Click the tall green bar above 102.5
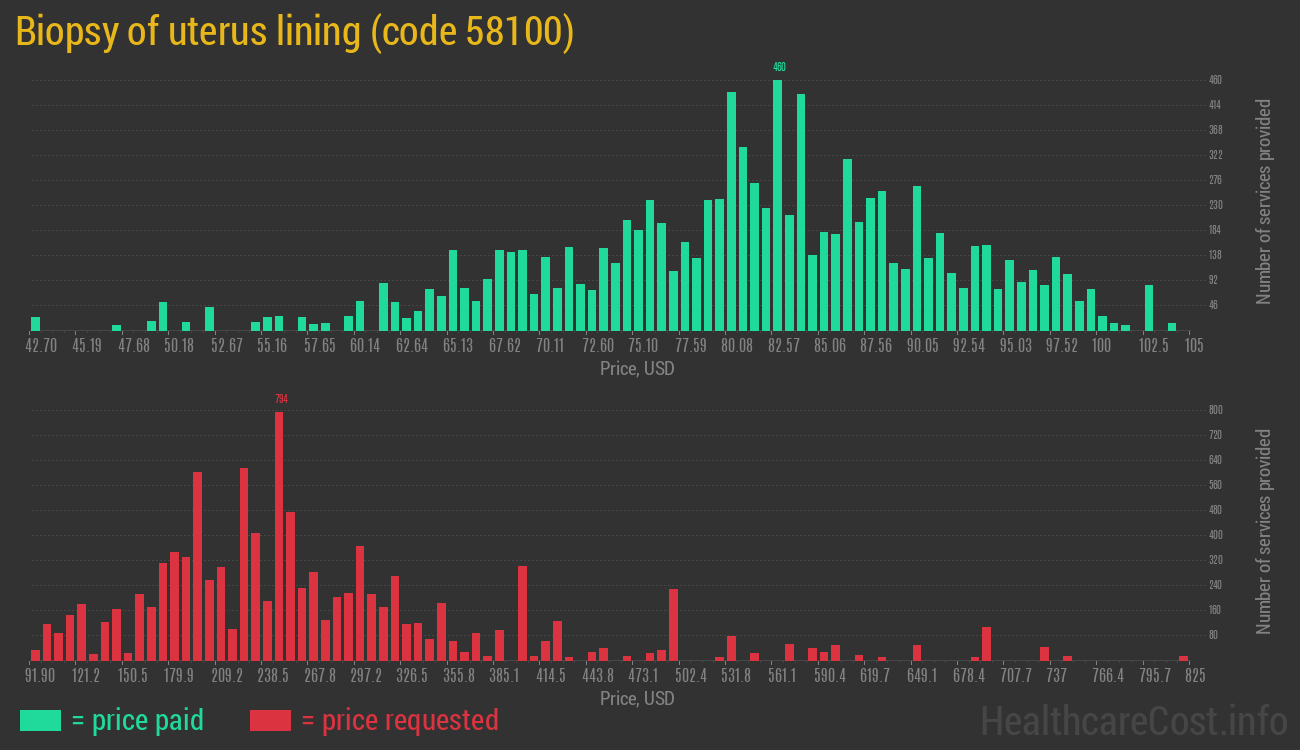1300x750 pixels. [1149, 308]
